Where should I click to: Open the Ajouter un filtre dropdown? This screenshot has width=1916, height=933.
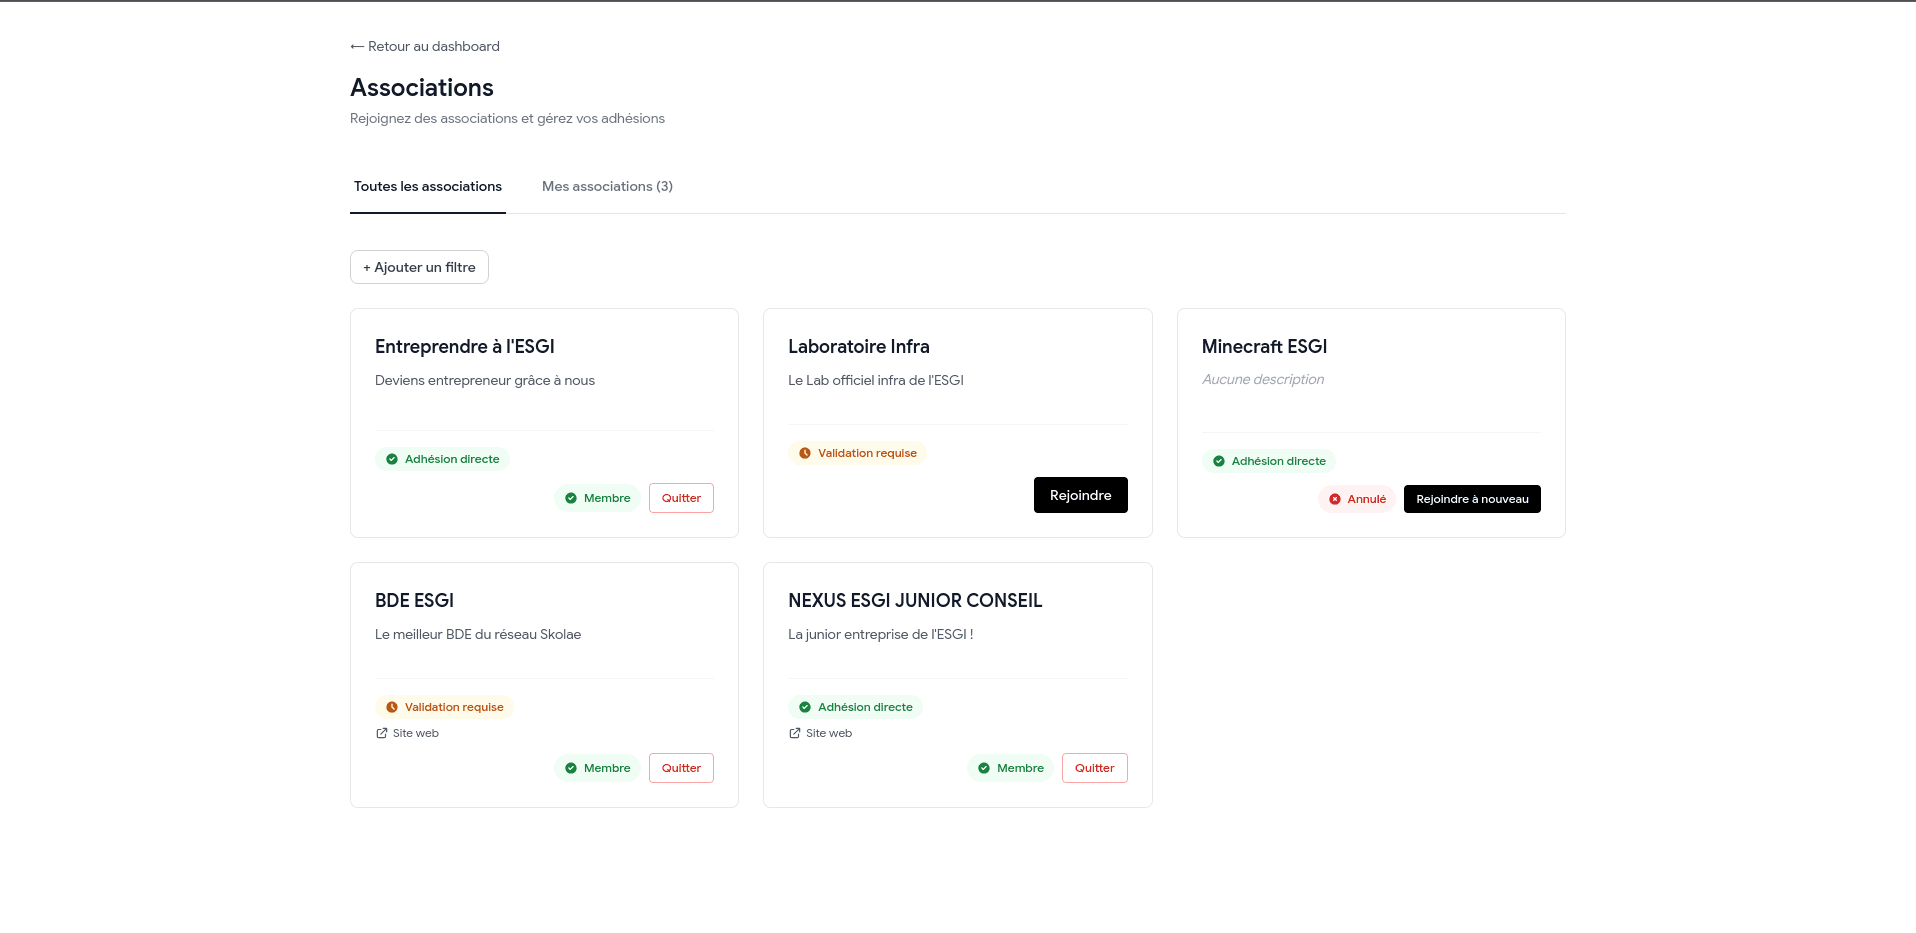(x=419, y=267)
